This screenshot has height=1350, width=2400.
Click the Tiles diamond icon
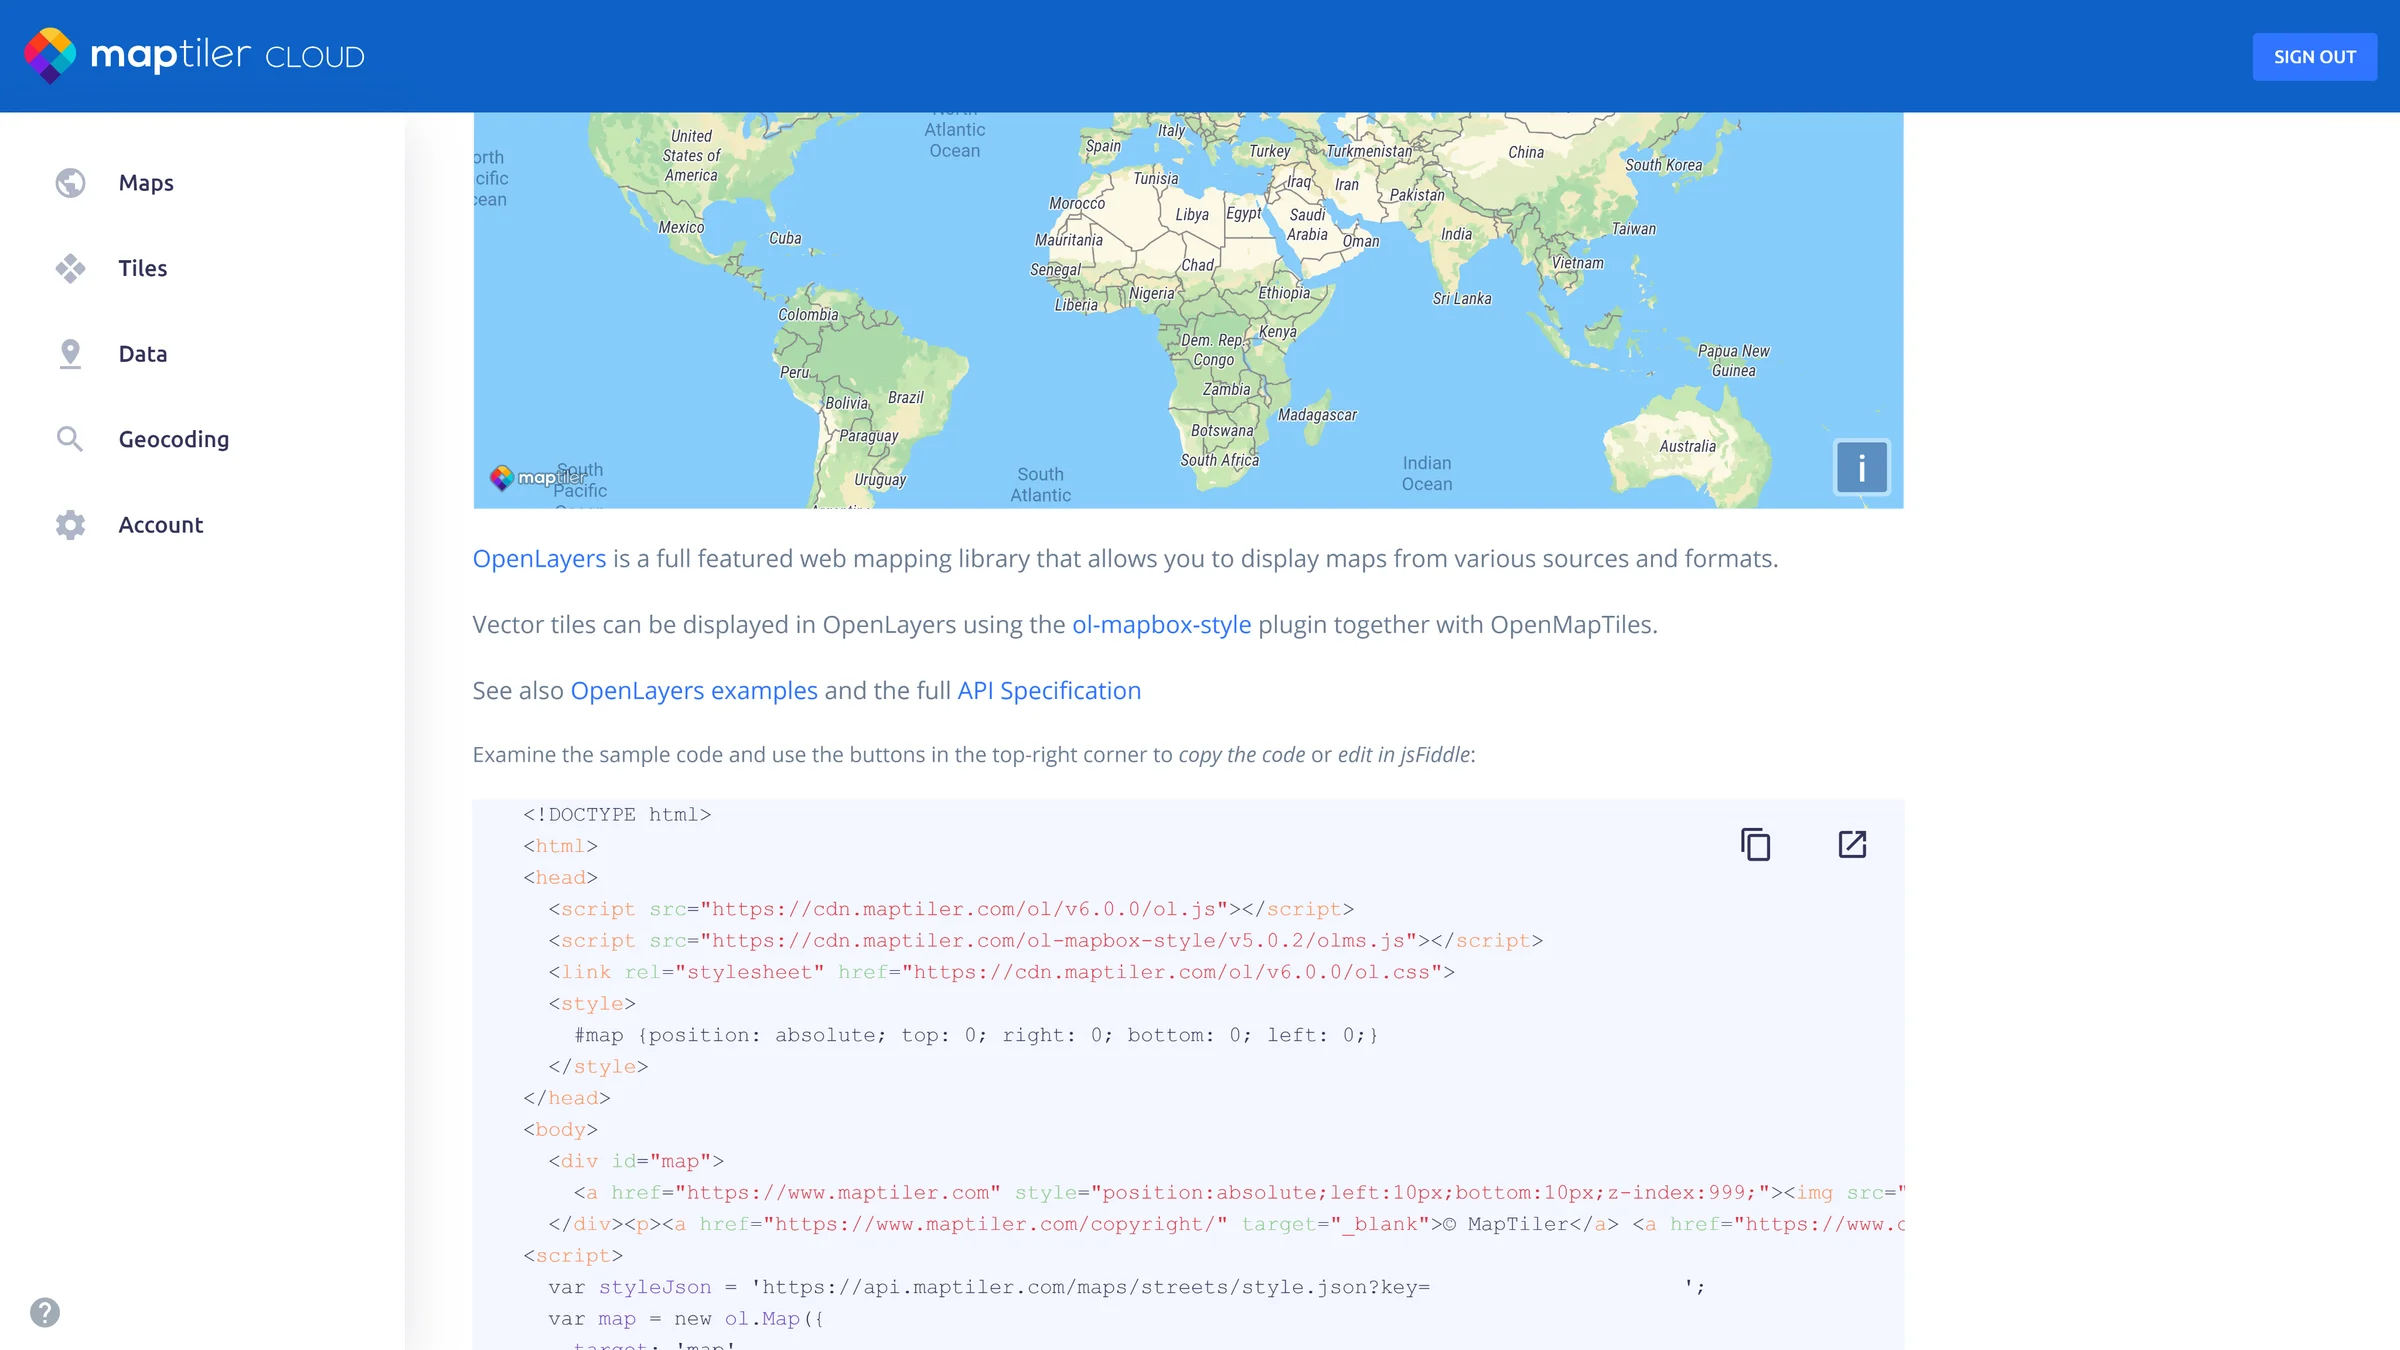(x=70, y=268)
